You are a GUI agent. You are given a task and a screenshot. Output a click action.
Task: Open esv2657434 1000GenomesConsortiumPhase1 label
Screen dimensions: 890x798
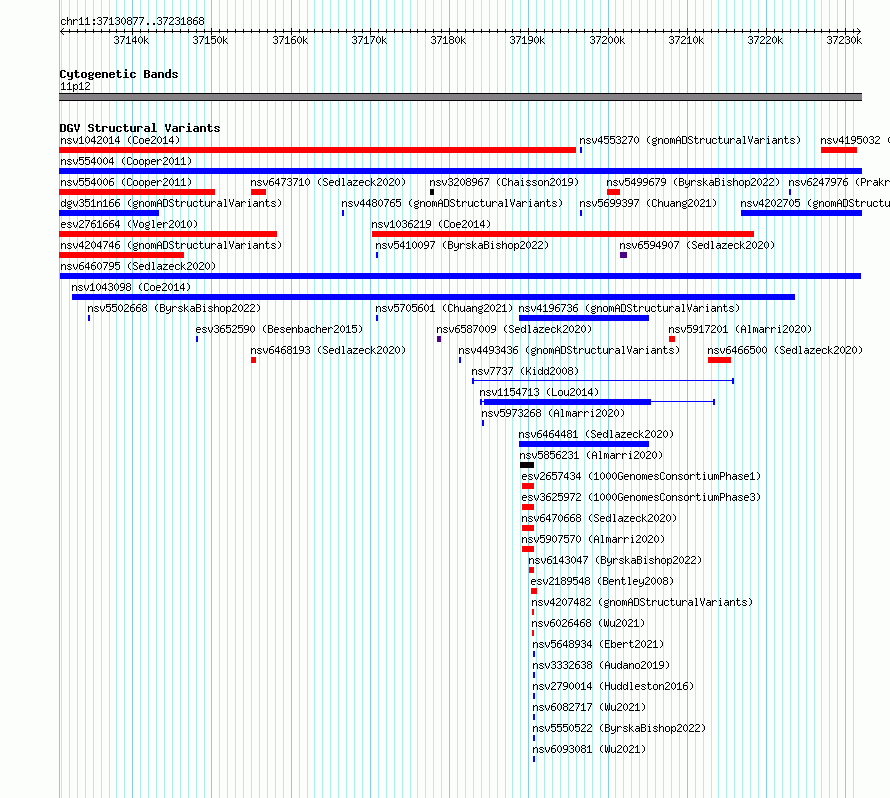[641, 476]
